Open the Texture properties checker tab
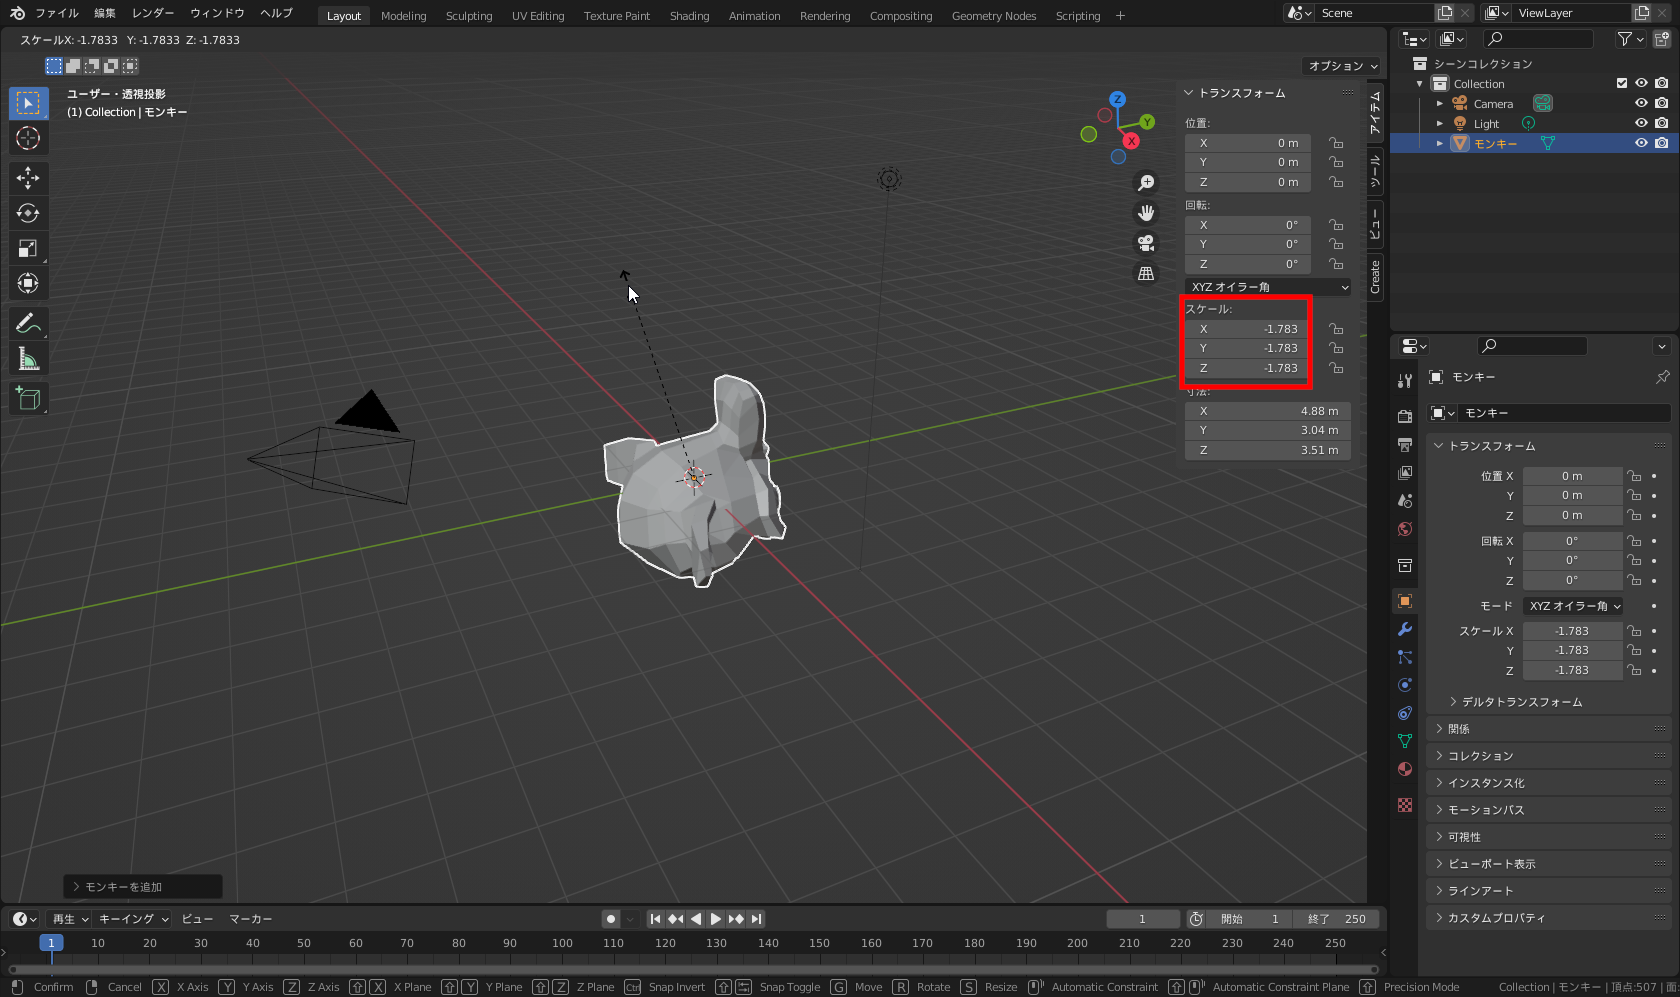The width and height of the screenshot is (1680, 997). point(1405,805)
